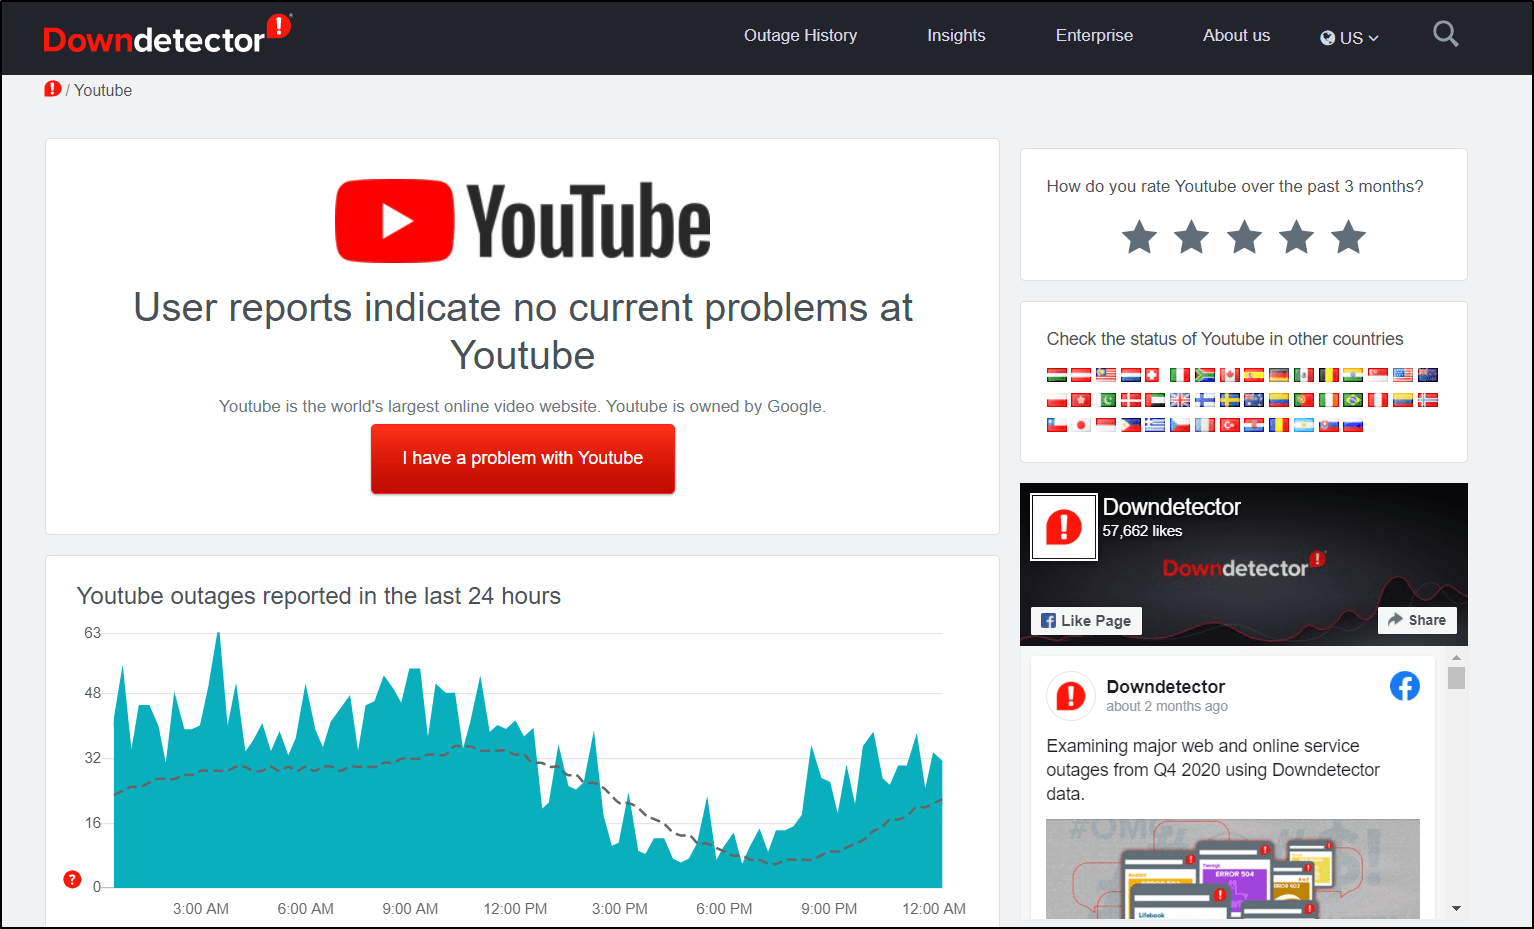Image resolution: width=1534 pixels, height=929 pixels.
Task: Rate Youtube with one star
Action: coord(1139,237)
